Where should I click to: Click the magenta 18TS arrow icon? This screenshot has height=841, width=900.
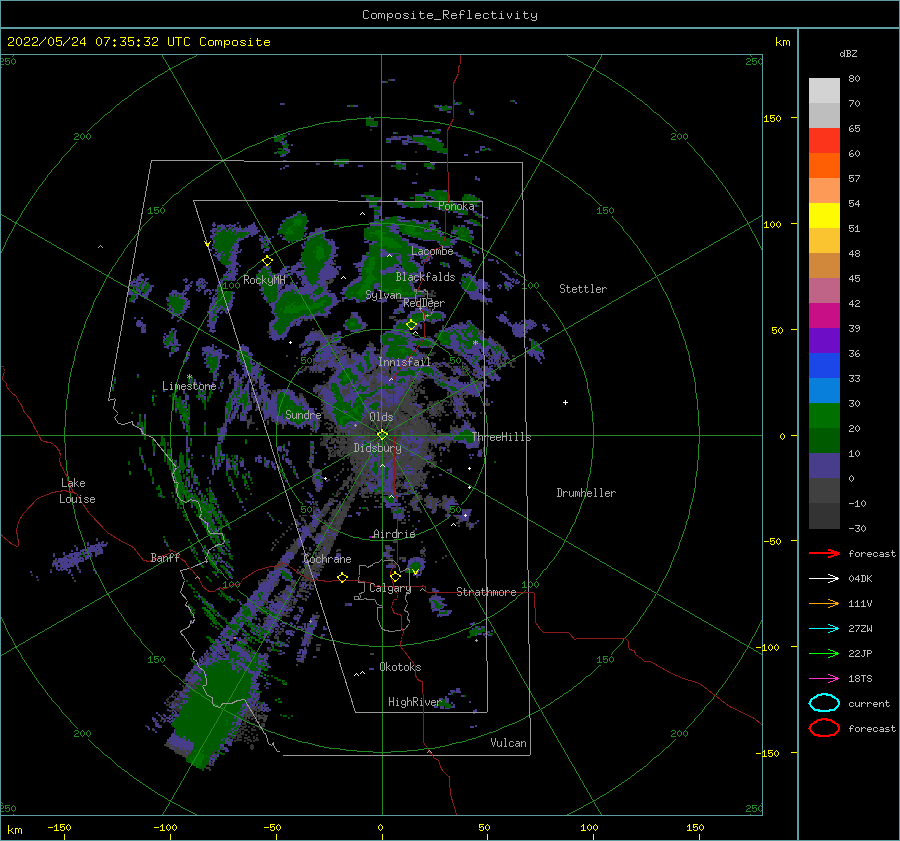click(x=824, y=679)
